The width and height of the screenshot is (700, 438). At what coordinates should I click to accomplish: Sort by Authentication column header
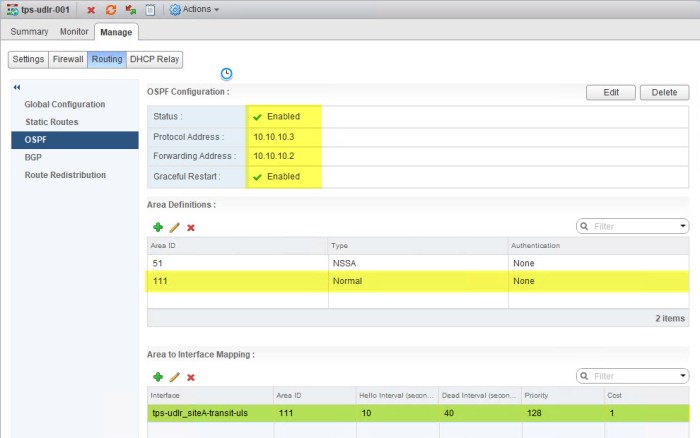(599, 246)
